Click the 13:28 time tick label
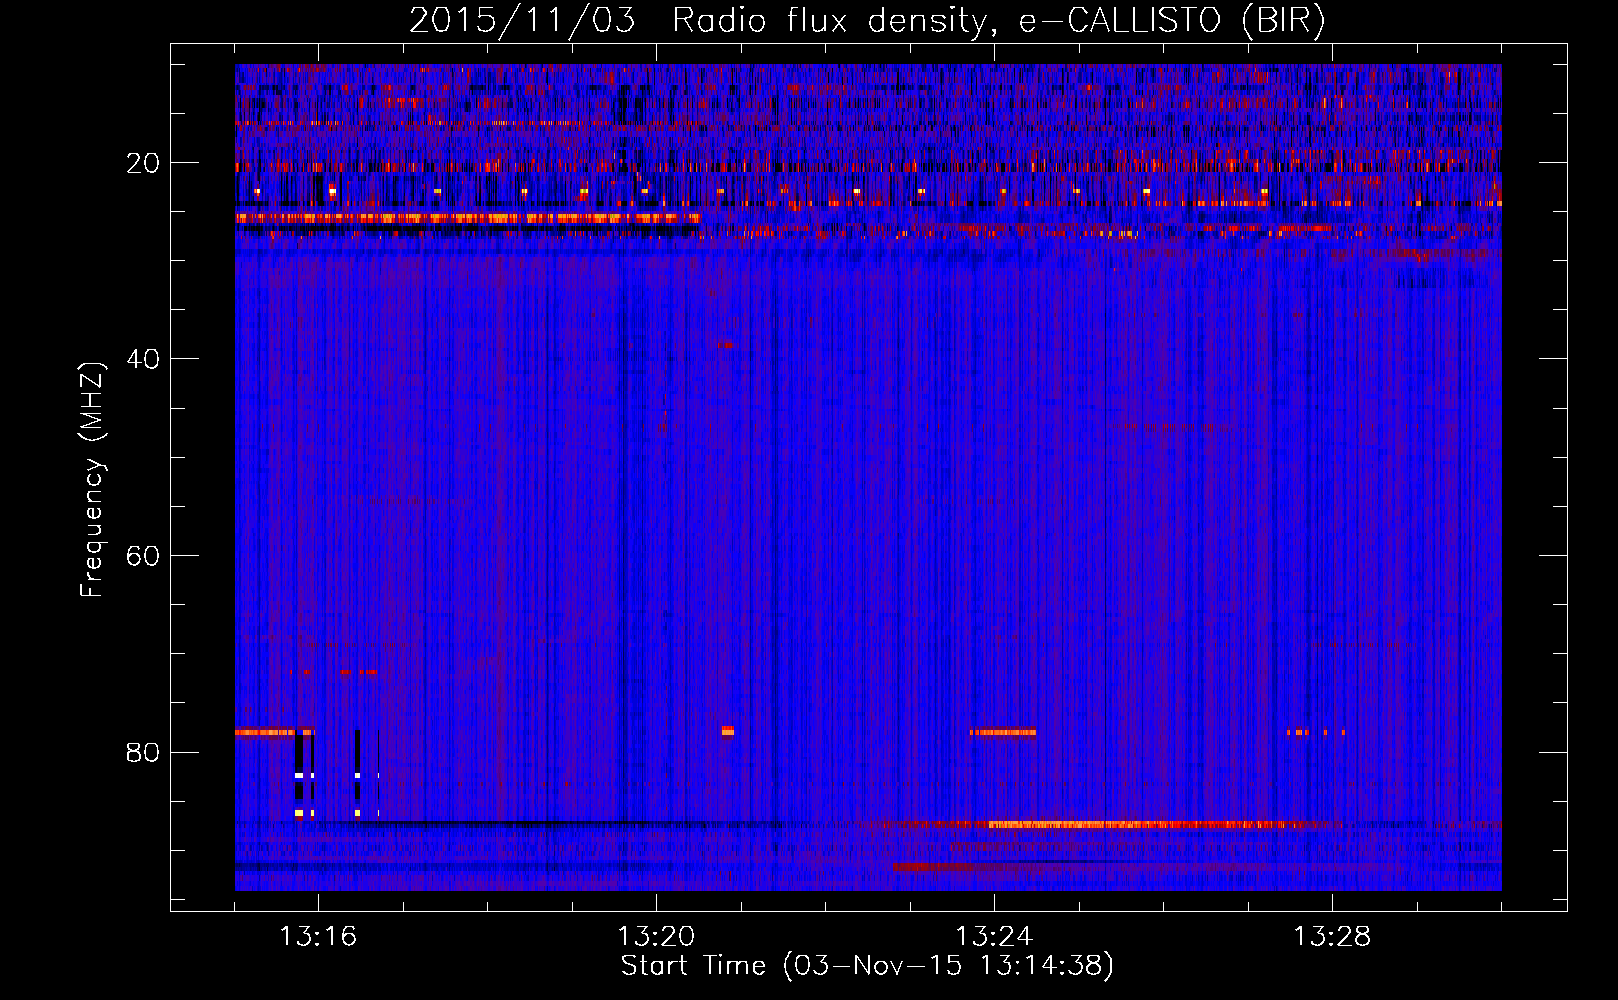 (x=1332, y=937)
